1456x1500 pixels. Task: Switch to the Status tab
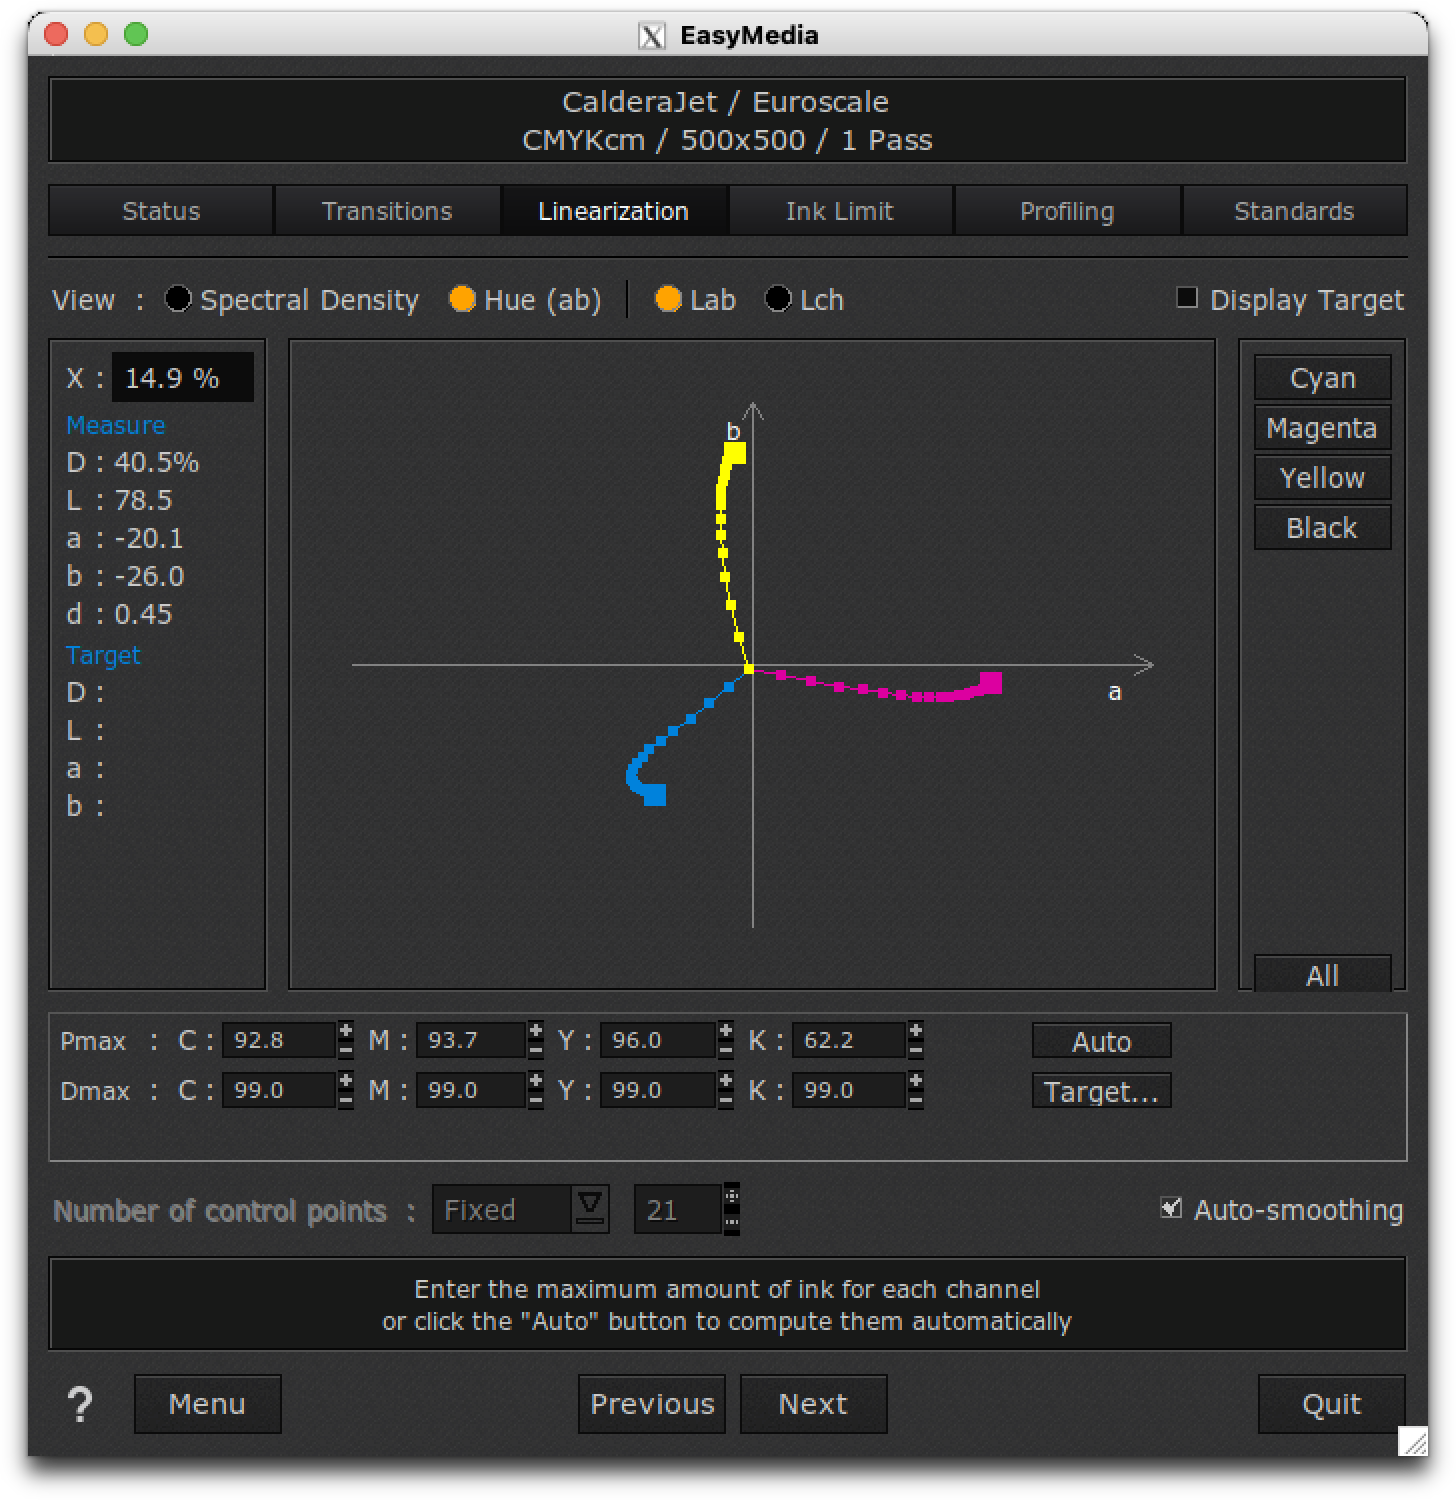point(161,211)
